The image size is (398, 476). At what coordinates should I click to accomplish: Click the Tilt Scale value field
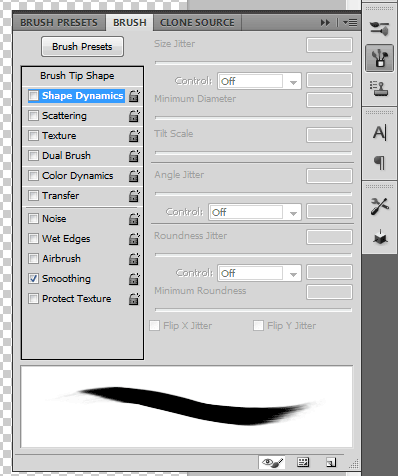click(x=329, y=135)
